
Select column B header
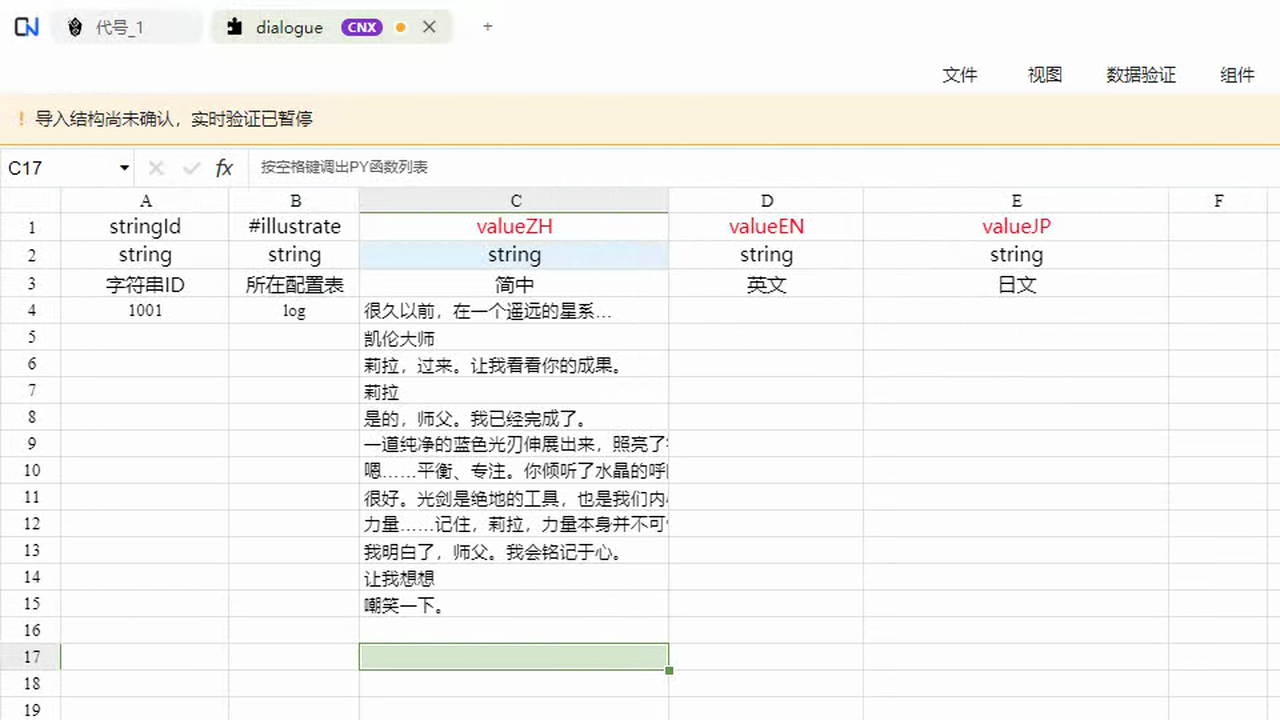pyautogui.click(x=294, y=201)
